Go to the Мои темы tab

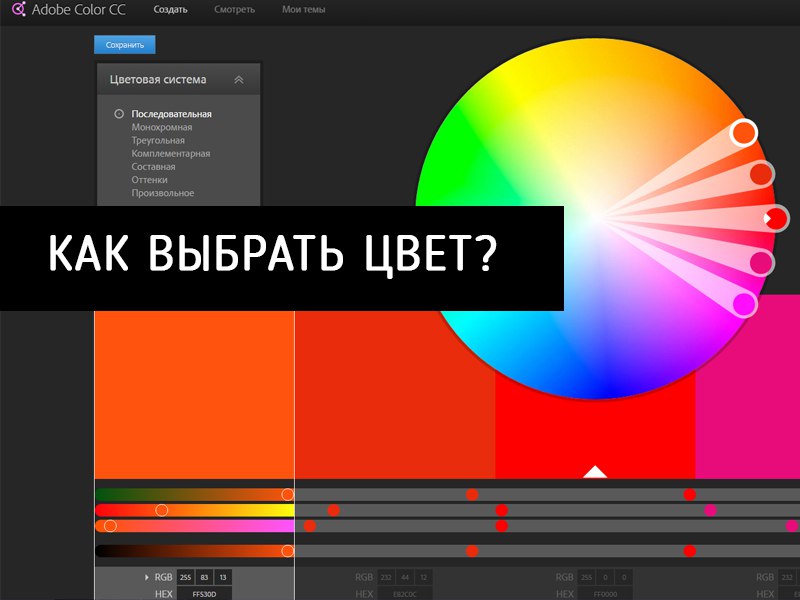click(x=303, y=10)
